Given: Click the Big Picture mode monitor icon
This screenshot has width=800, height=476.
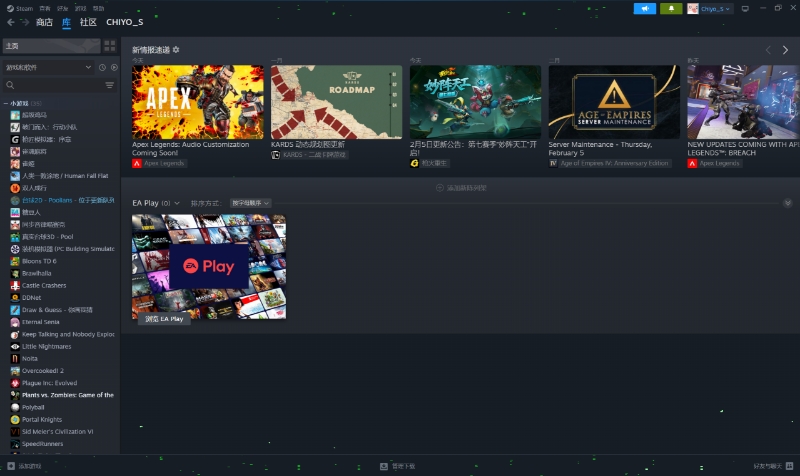Looking at the screenshot, I should tap(745, 8).
